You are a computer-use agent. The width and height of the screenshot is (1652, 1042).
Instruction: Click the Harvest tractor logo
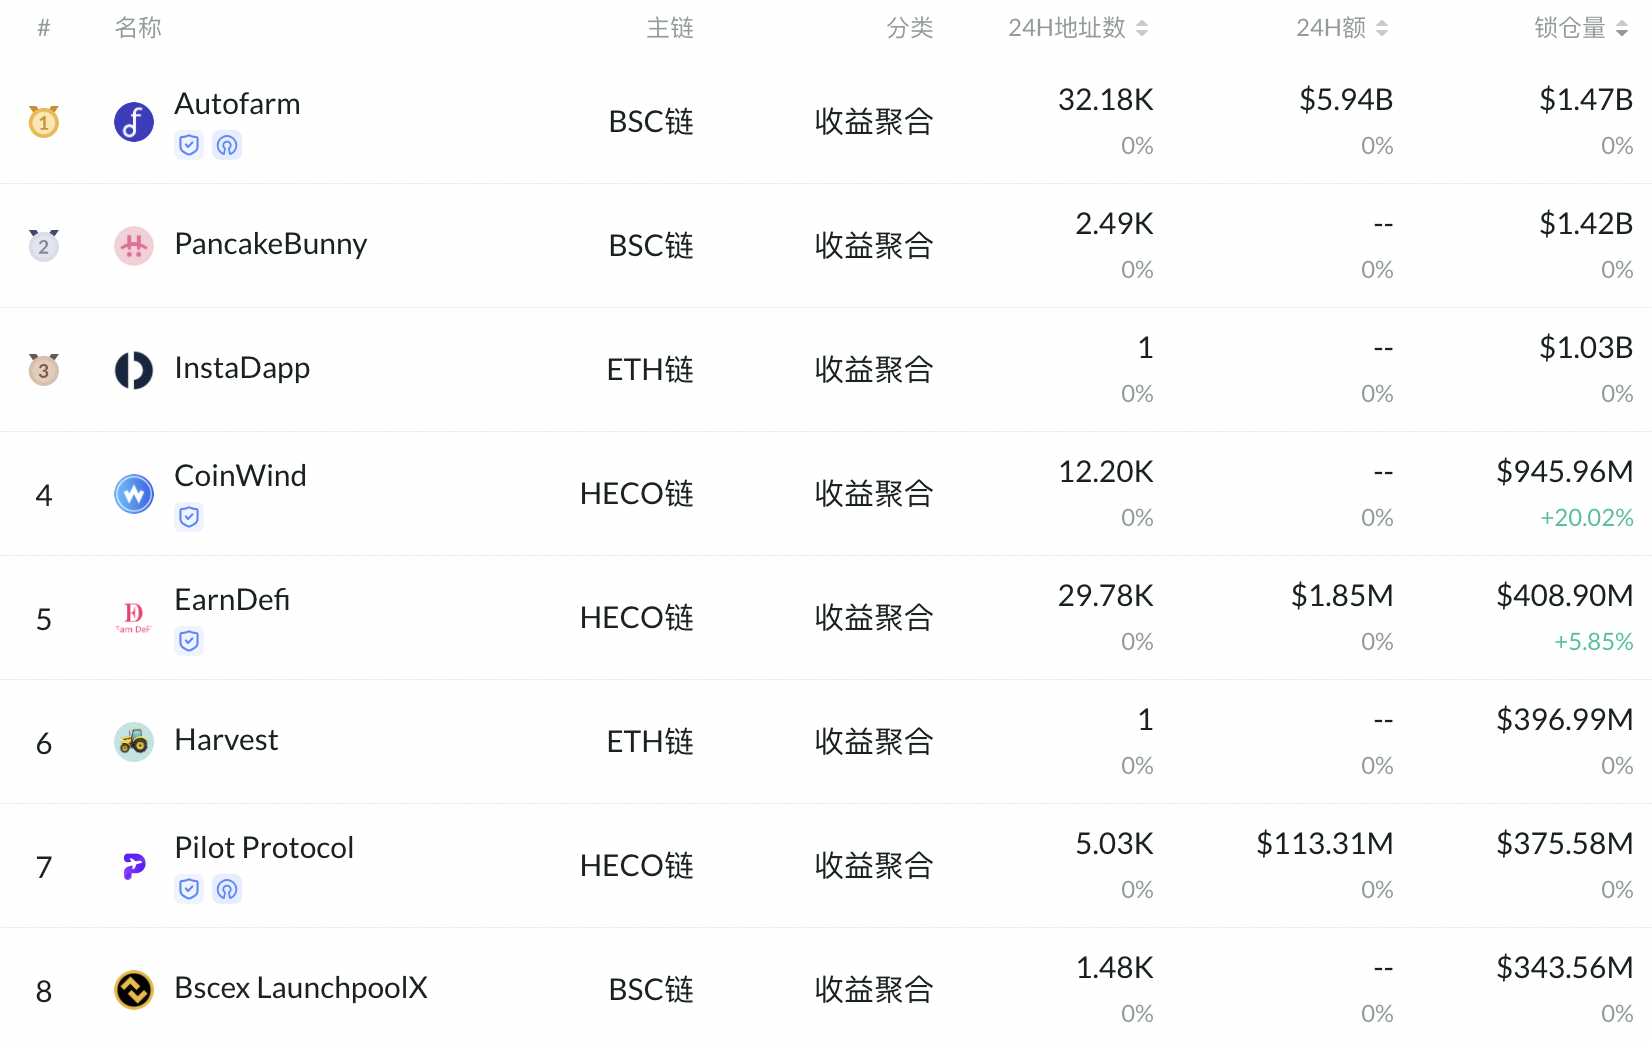[133, 741]
